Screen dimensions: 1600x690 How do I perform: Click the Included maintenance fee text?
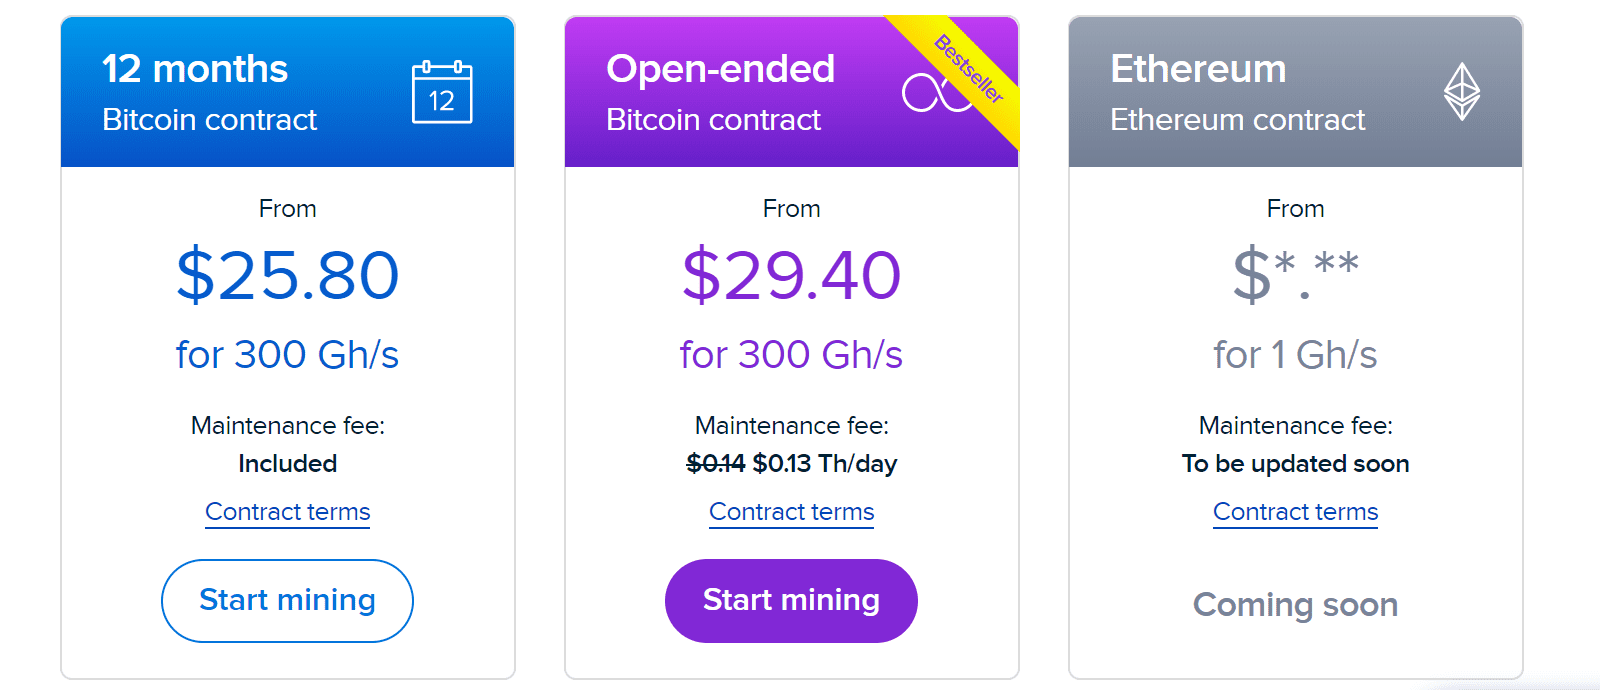click(288, 464)
